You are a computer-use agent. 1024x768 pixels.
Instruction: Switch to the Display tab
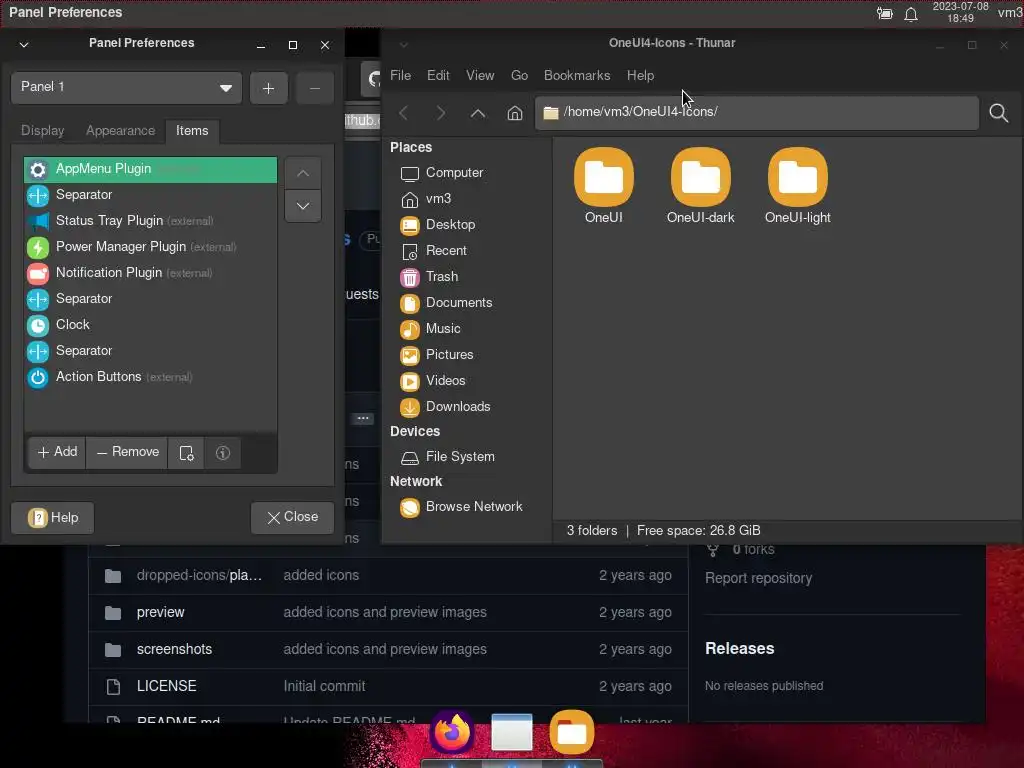coord(42,131)
